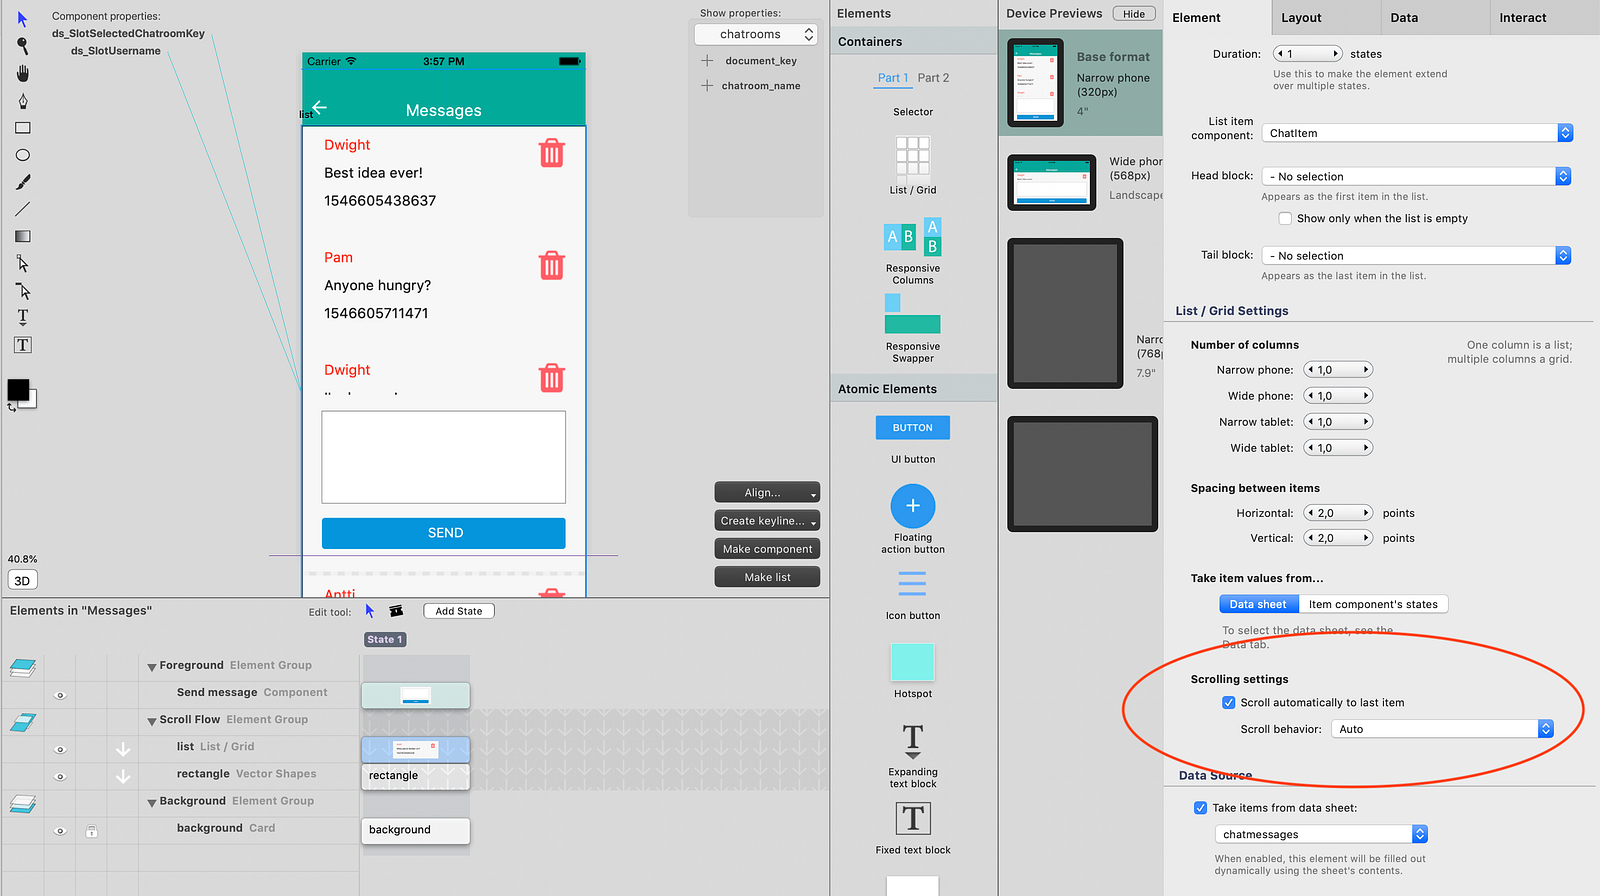Click the Hide device previews button
This screenshot has width=1600, height=896.
coord(1134,14)
